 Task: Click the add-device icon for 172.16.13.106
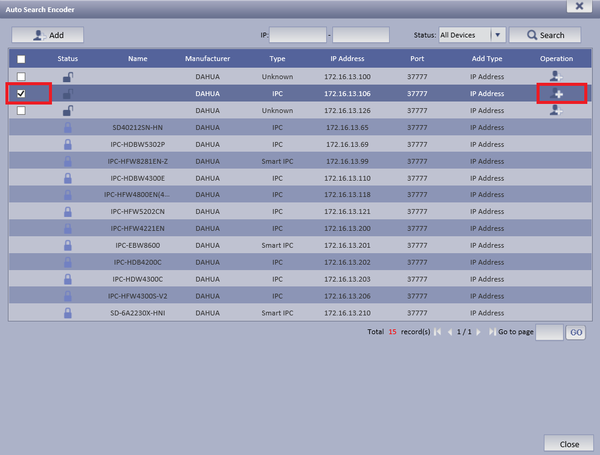tap(556, 93)
